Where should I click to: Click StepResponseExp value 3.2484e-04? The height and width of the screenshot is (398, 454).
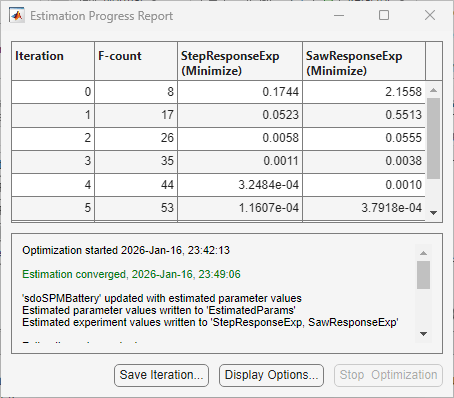240,185
